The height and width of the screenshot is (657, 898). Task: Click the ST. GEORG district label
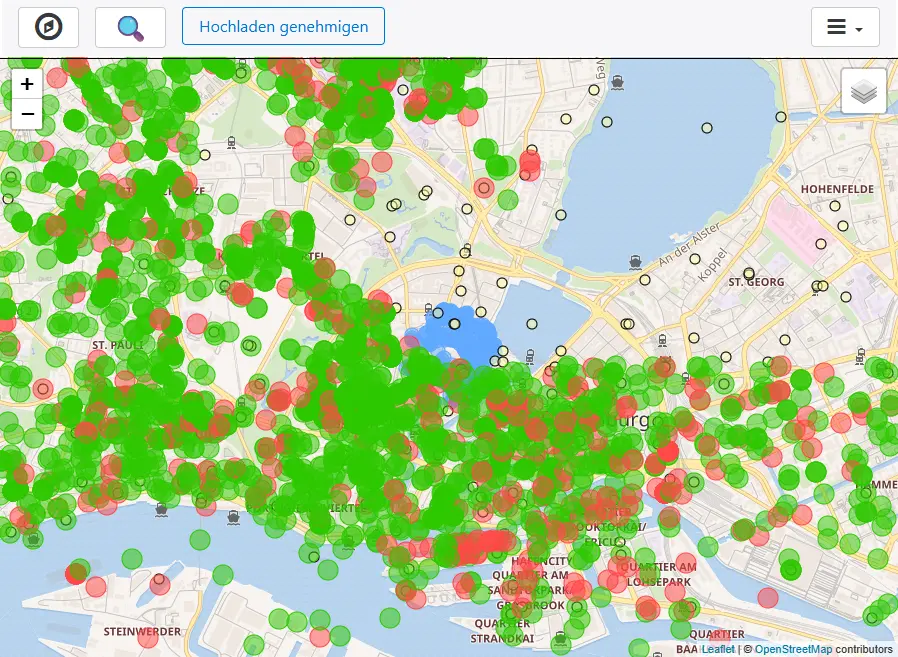click(x=756, y=282)
